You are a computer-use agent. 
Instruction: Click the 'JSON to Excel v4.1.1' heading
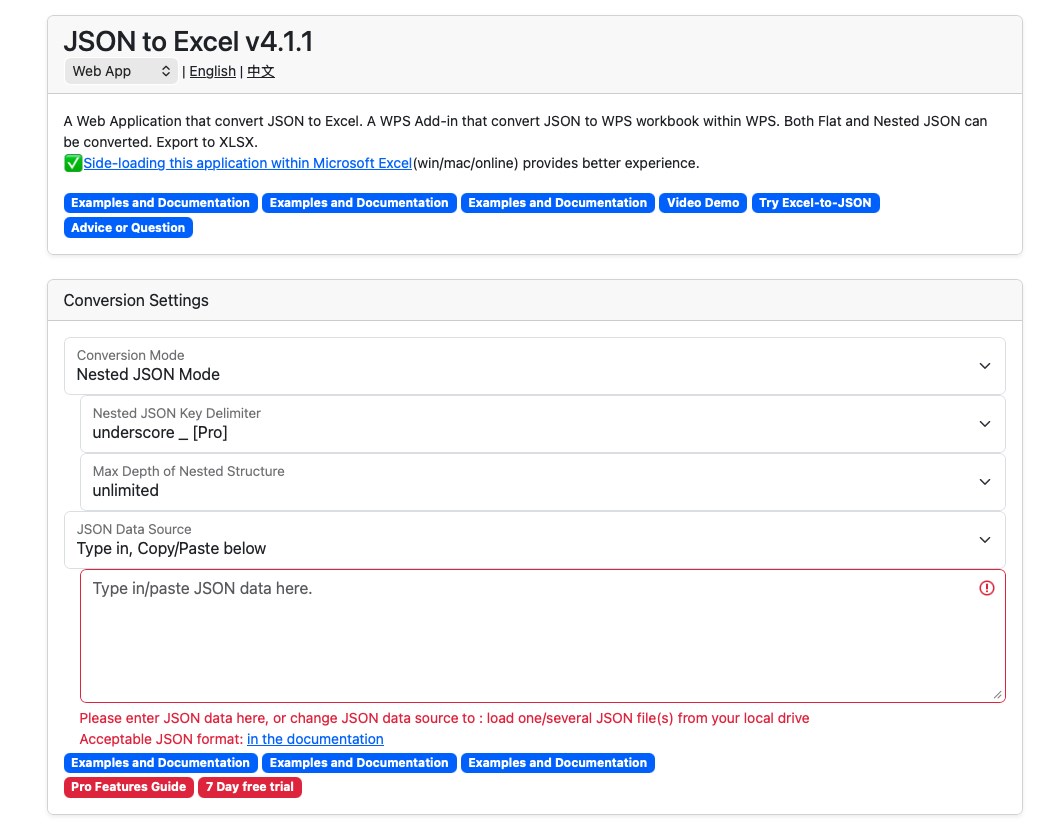pos(188,41)
